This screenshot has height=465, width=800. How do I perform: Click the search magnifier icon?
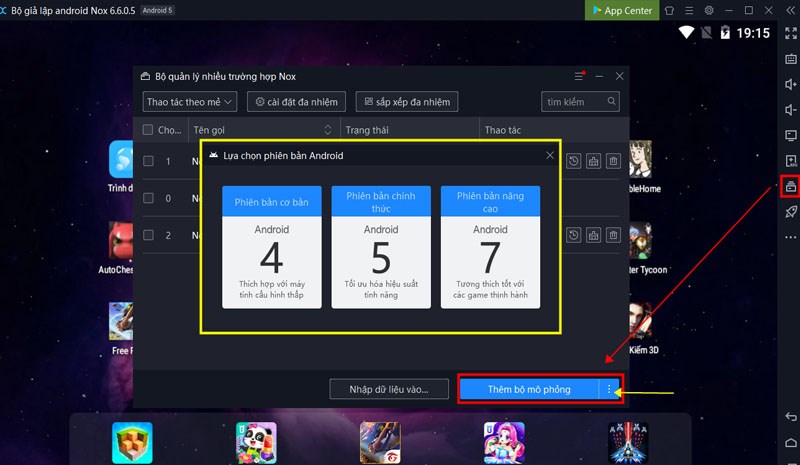611,101
